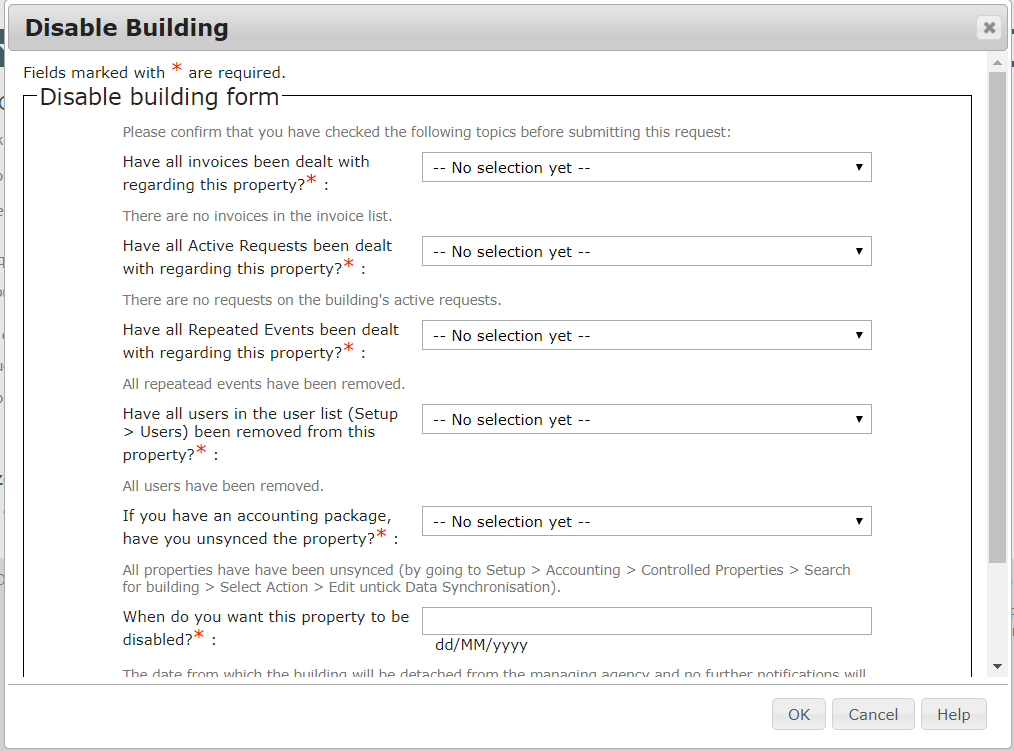
Task: Open the Active Requests dropdown
Action: pyautogui.click(x=646, y=252)
